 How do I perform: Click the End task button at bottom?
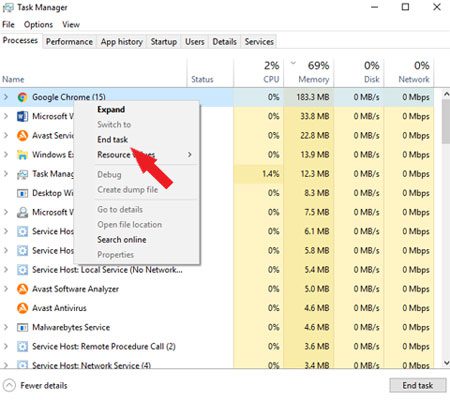[418, 386]
